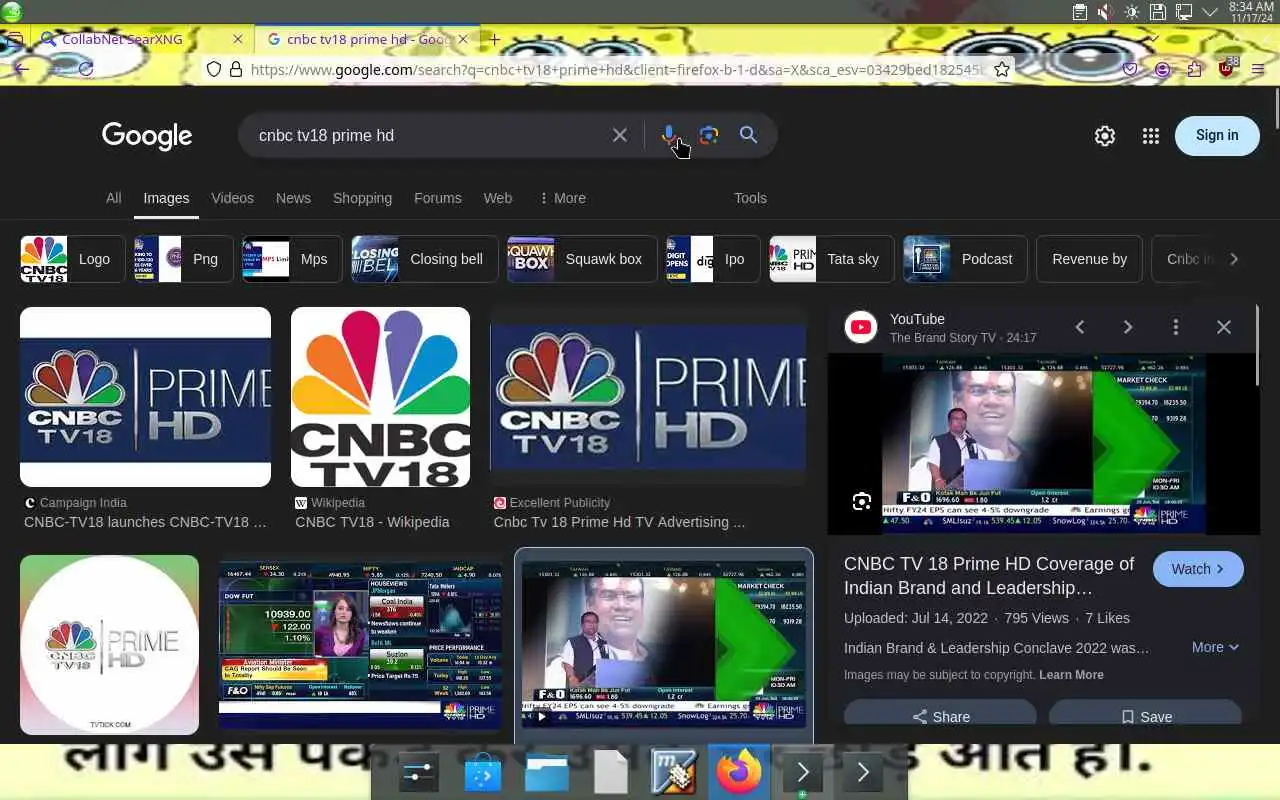The image size is (1280, 800).
Task: Watch the video on YouTube
Action: [1198, 569]
